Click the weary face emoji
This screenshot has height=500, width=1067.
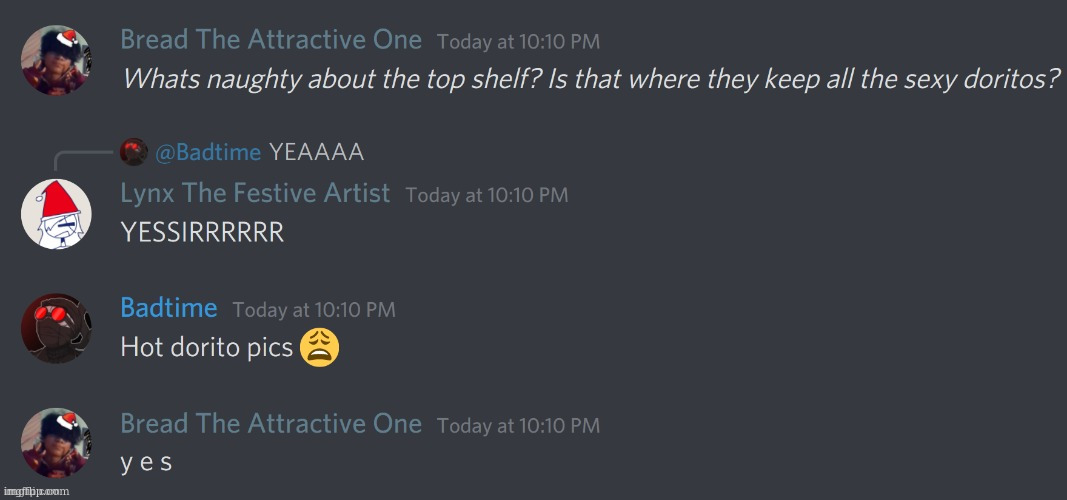pyautogui.click(x=319, y=347)
